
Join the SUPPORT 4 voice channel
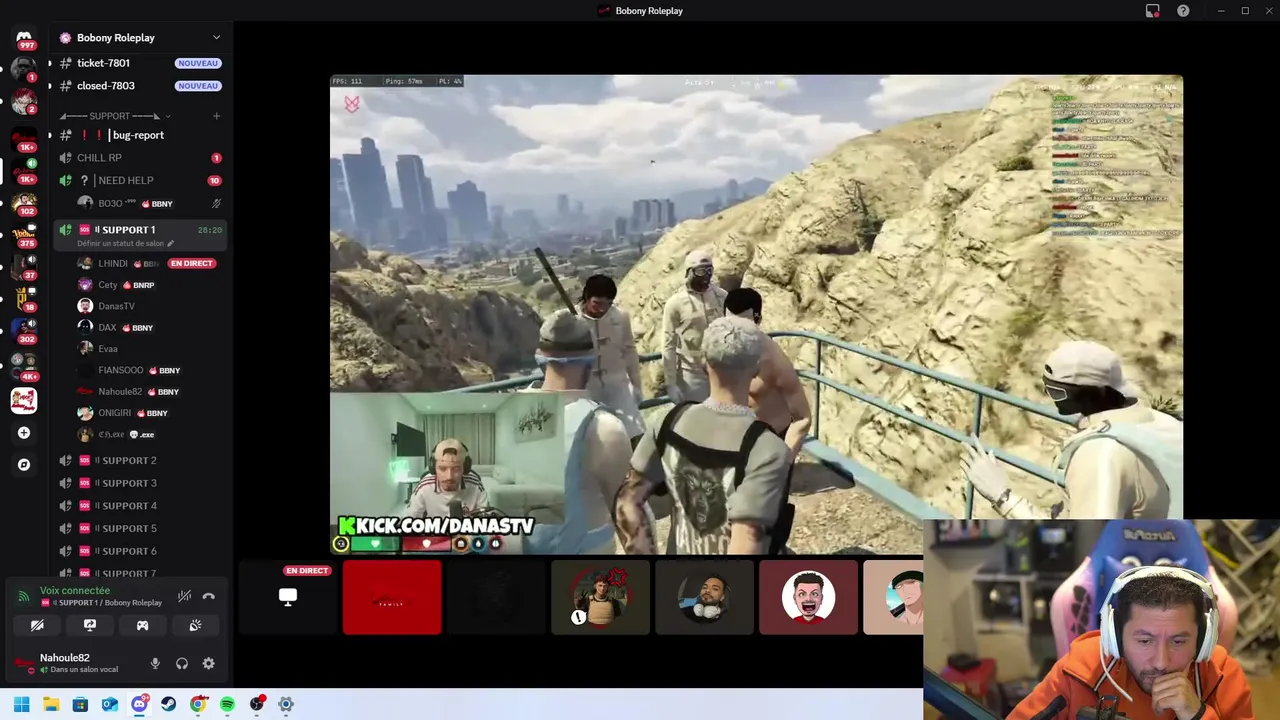click(x=140, y=506)
